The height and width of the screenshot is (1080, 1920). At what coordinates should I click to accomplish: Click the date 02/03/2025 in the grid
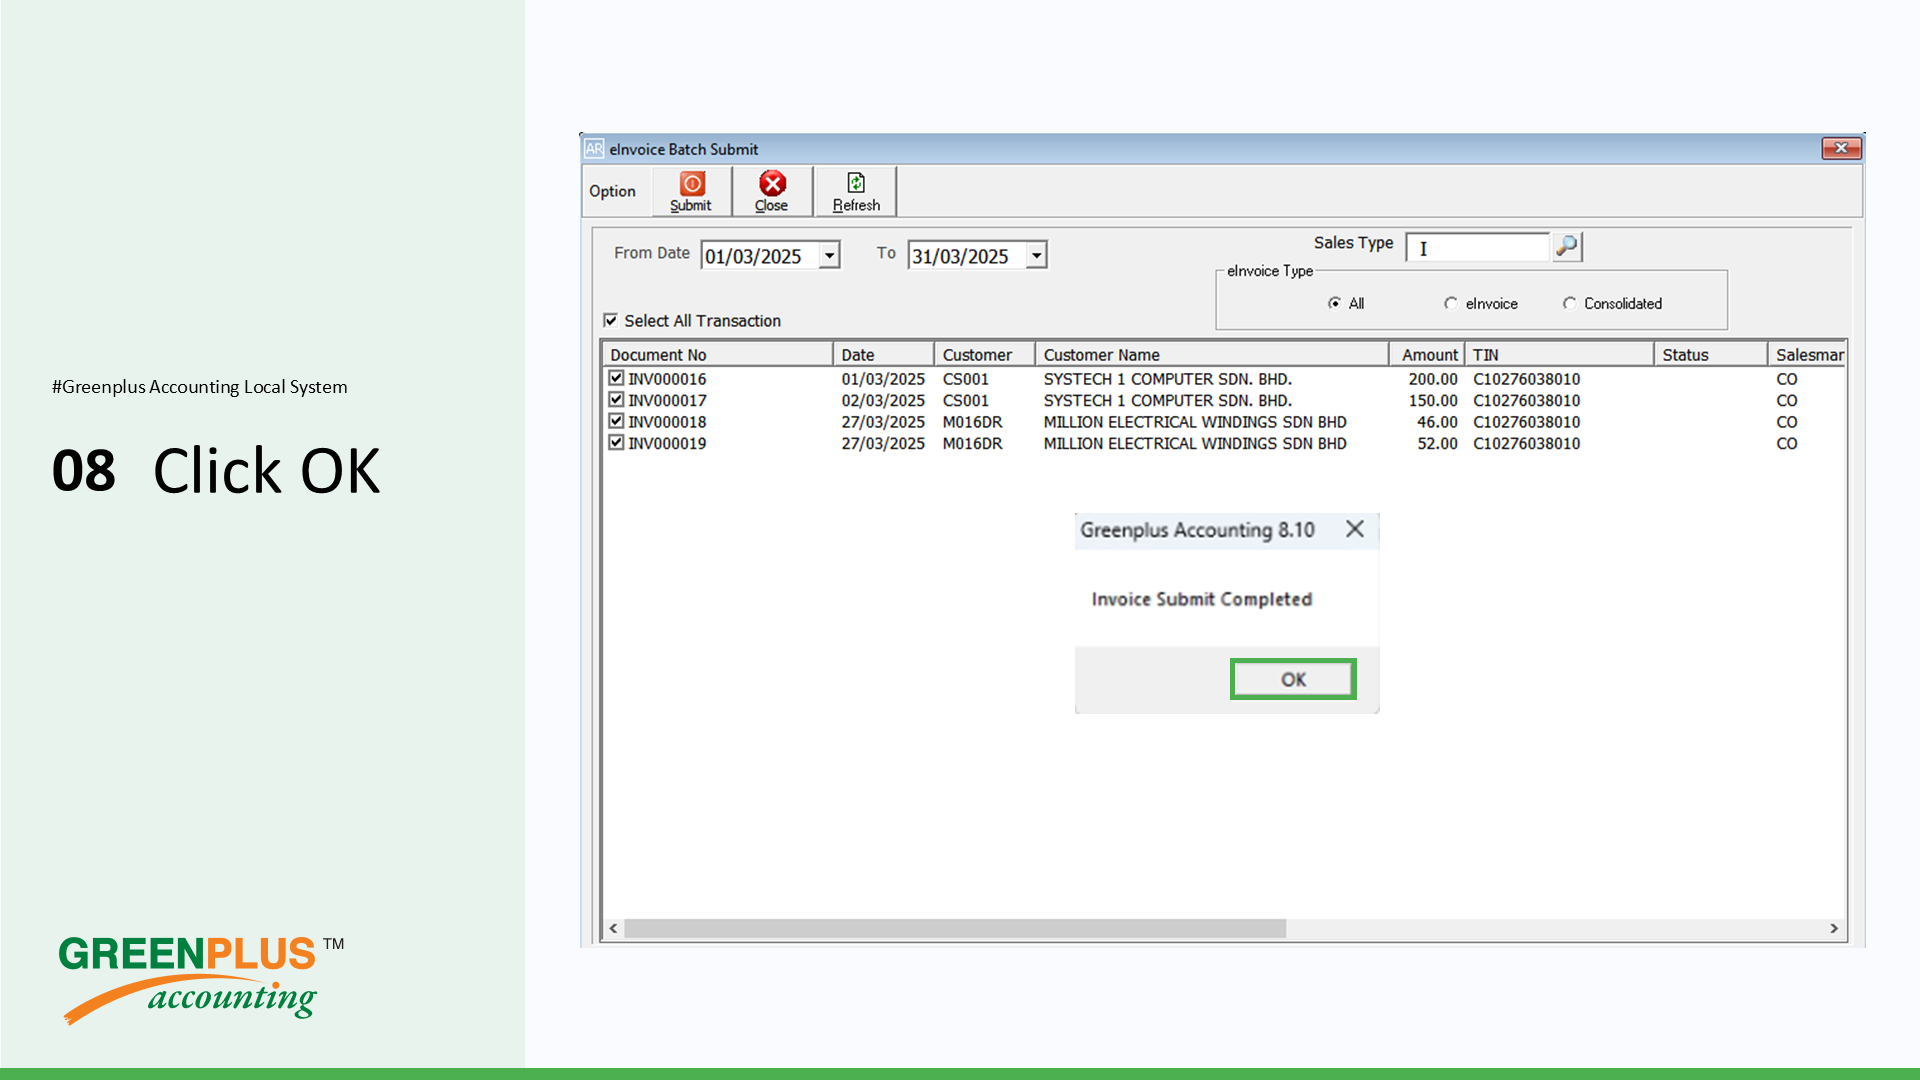(x=883, y=400)
